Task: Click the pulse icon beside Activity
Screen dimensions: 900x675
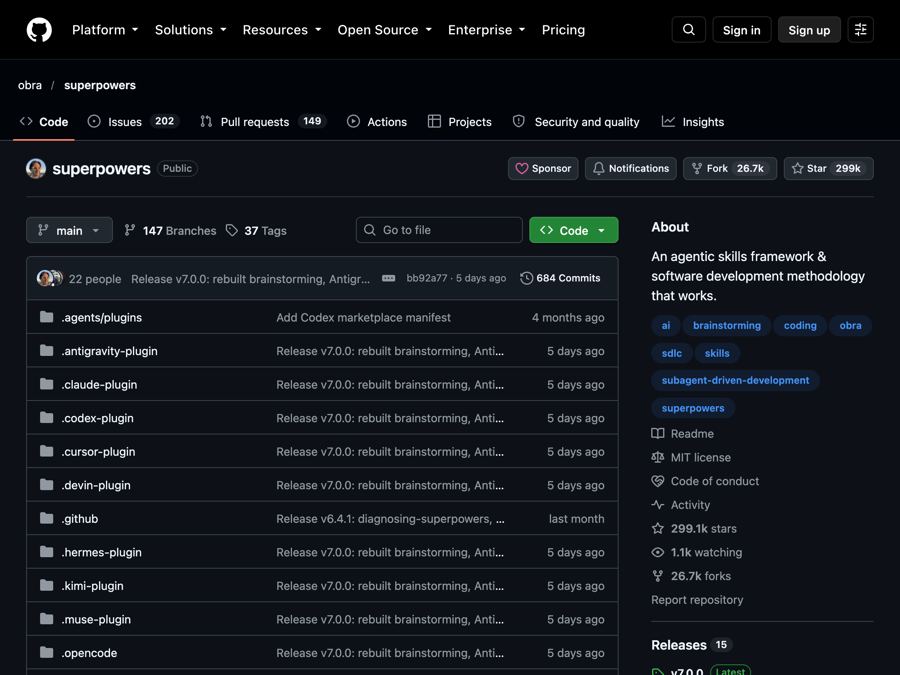Action: pos(658,505)
